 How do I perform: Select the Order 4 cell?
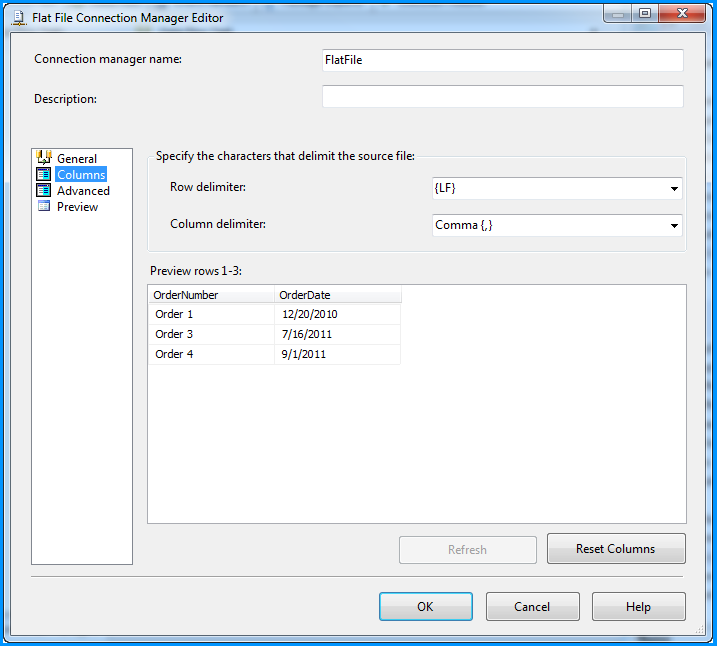click(212, 354)
